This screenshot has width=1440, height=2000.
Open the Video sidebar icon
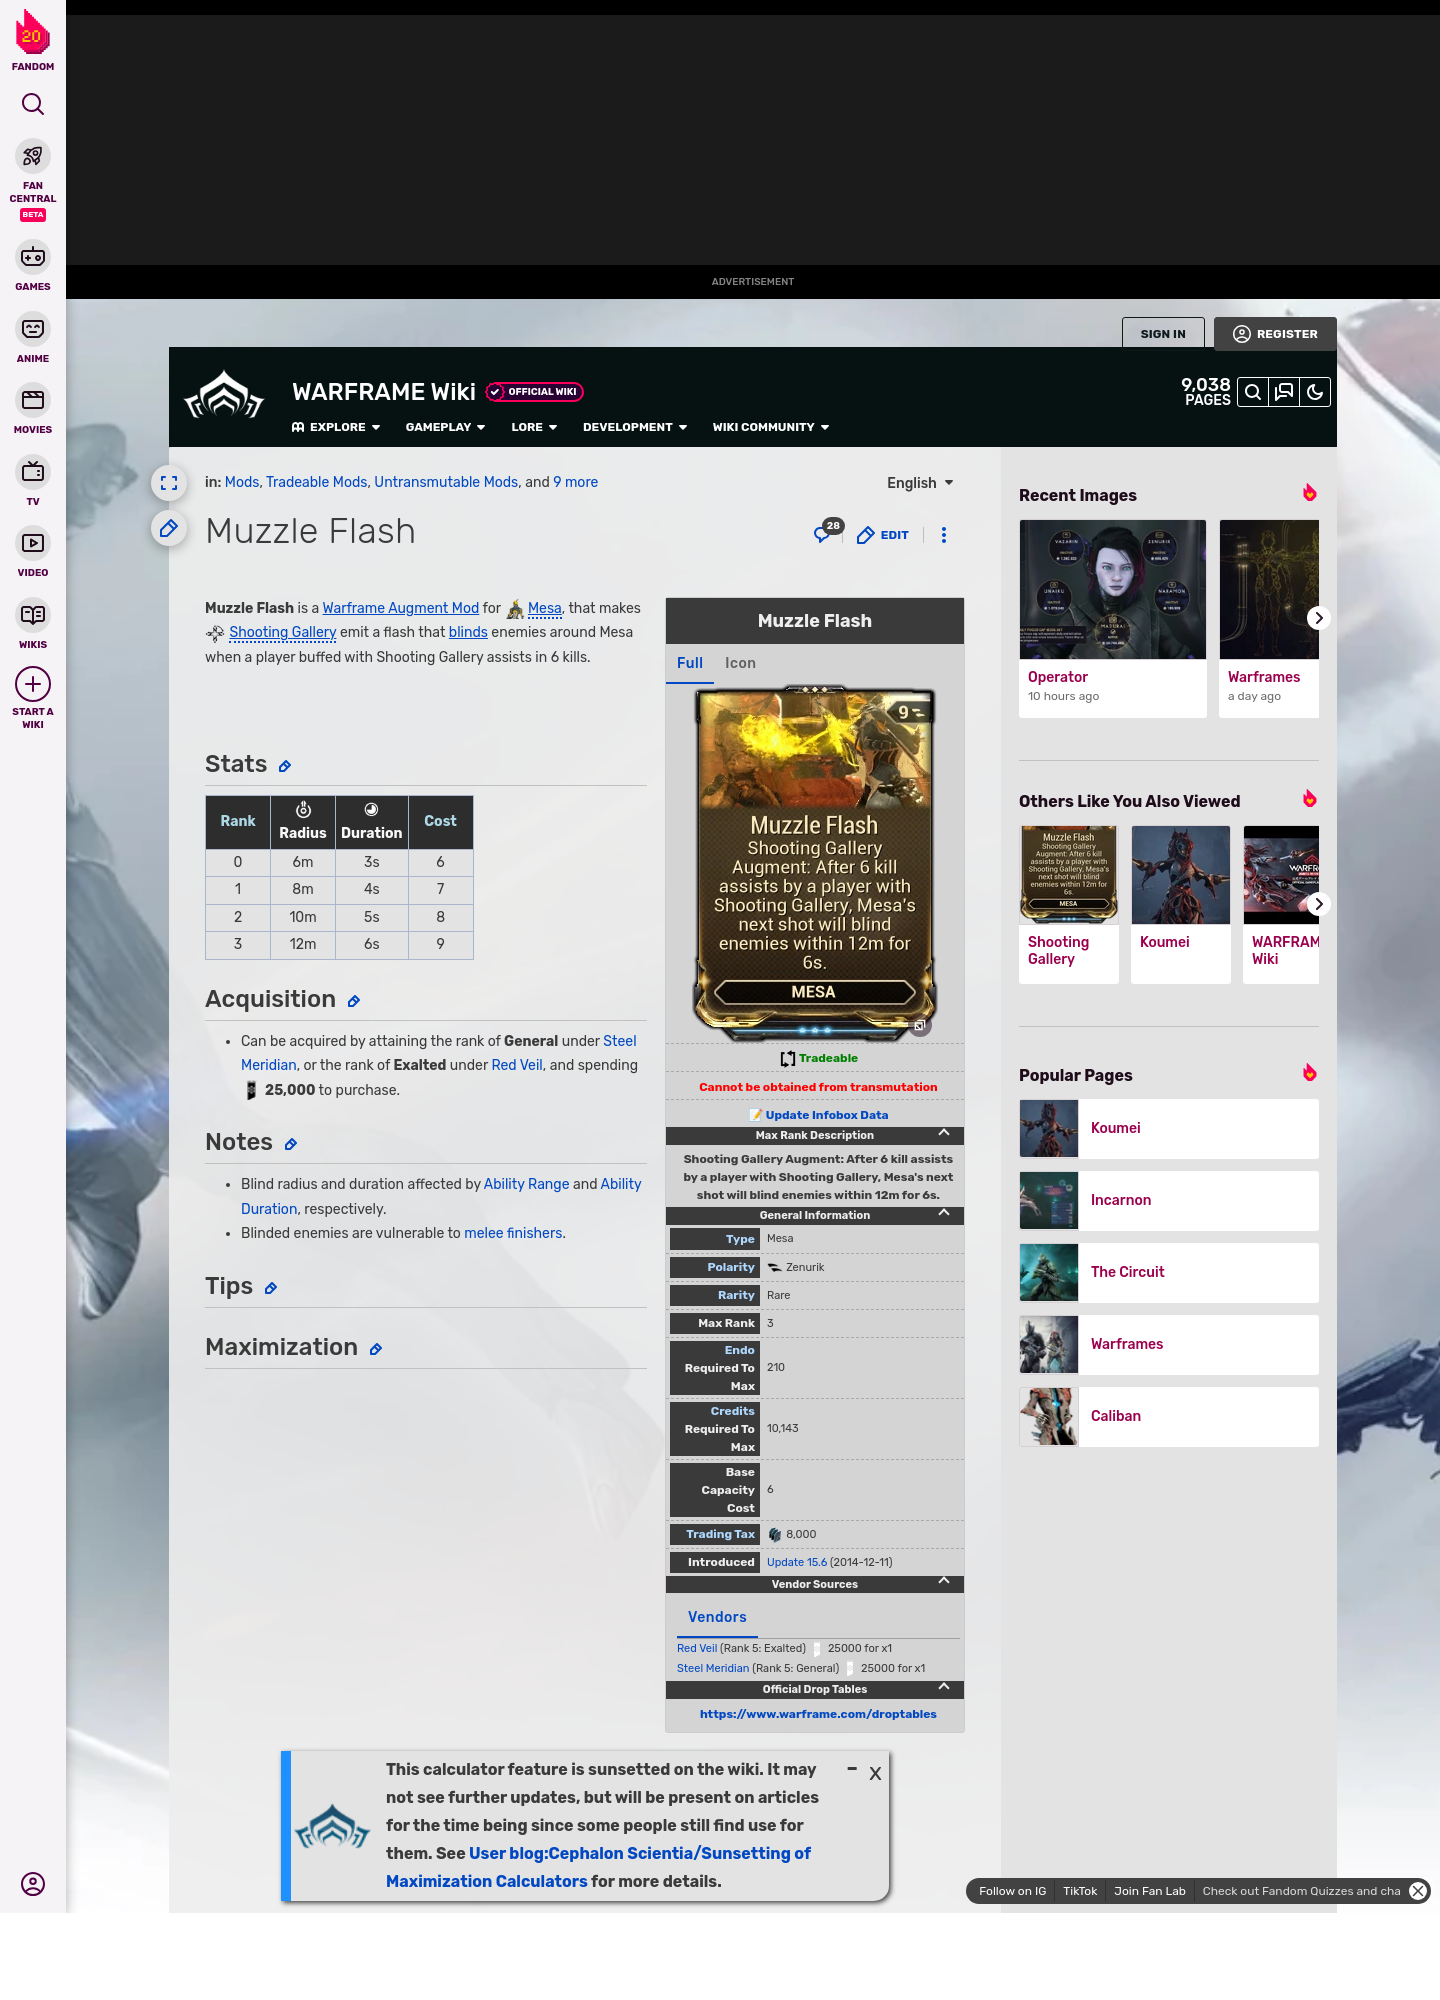coord(33,543)
